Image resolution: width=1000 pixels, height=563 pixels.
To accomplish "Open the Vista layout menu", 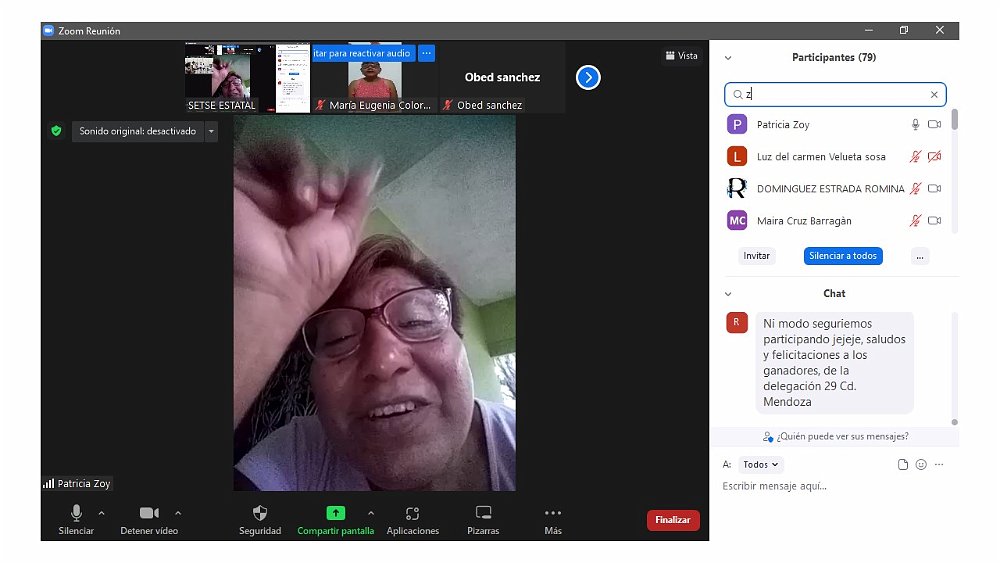I will pos(681,56).
